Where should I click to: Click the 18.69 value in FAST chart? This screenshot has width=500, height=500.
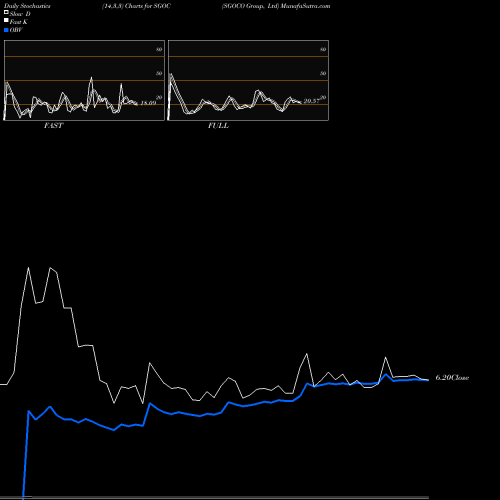[148, 103]
